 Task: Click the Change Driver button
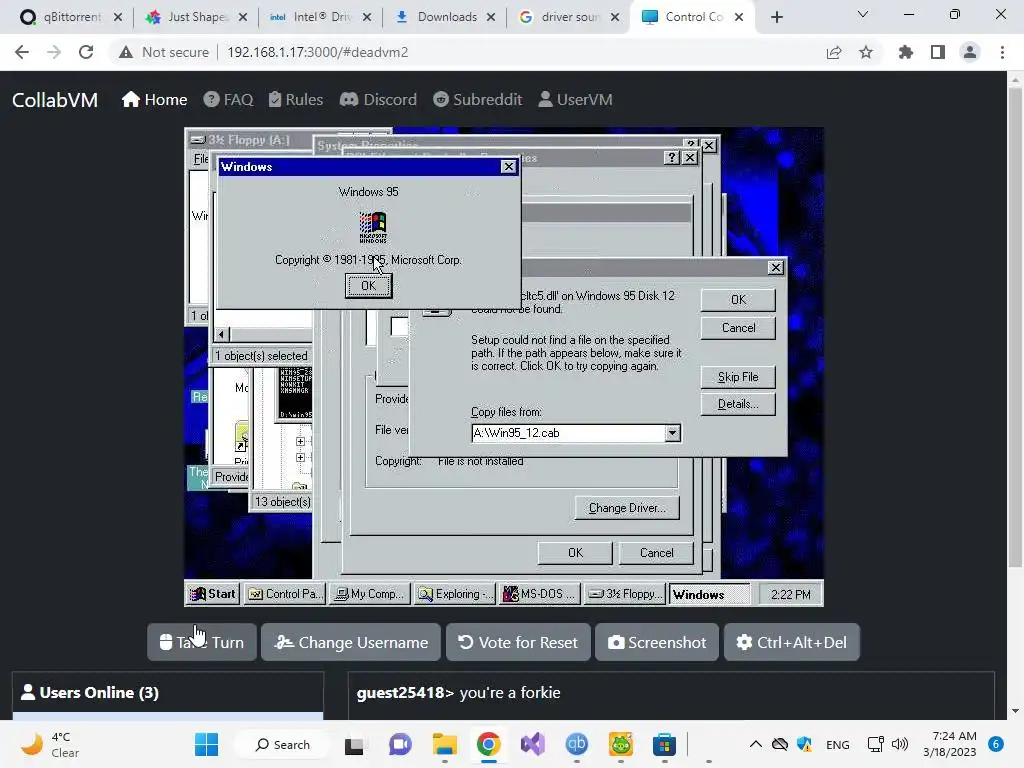pos(627,508)
